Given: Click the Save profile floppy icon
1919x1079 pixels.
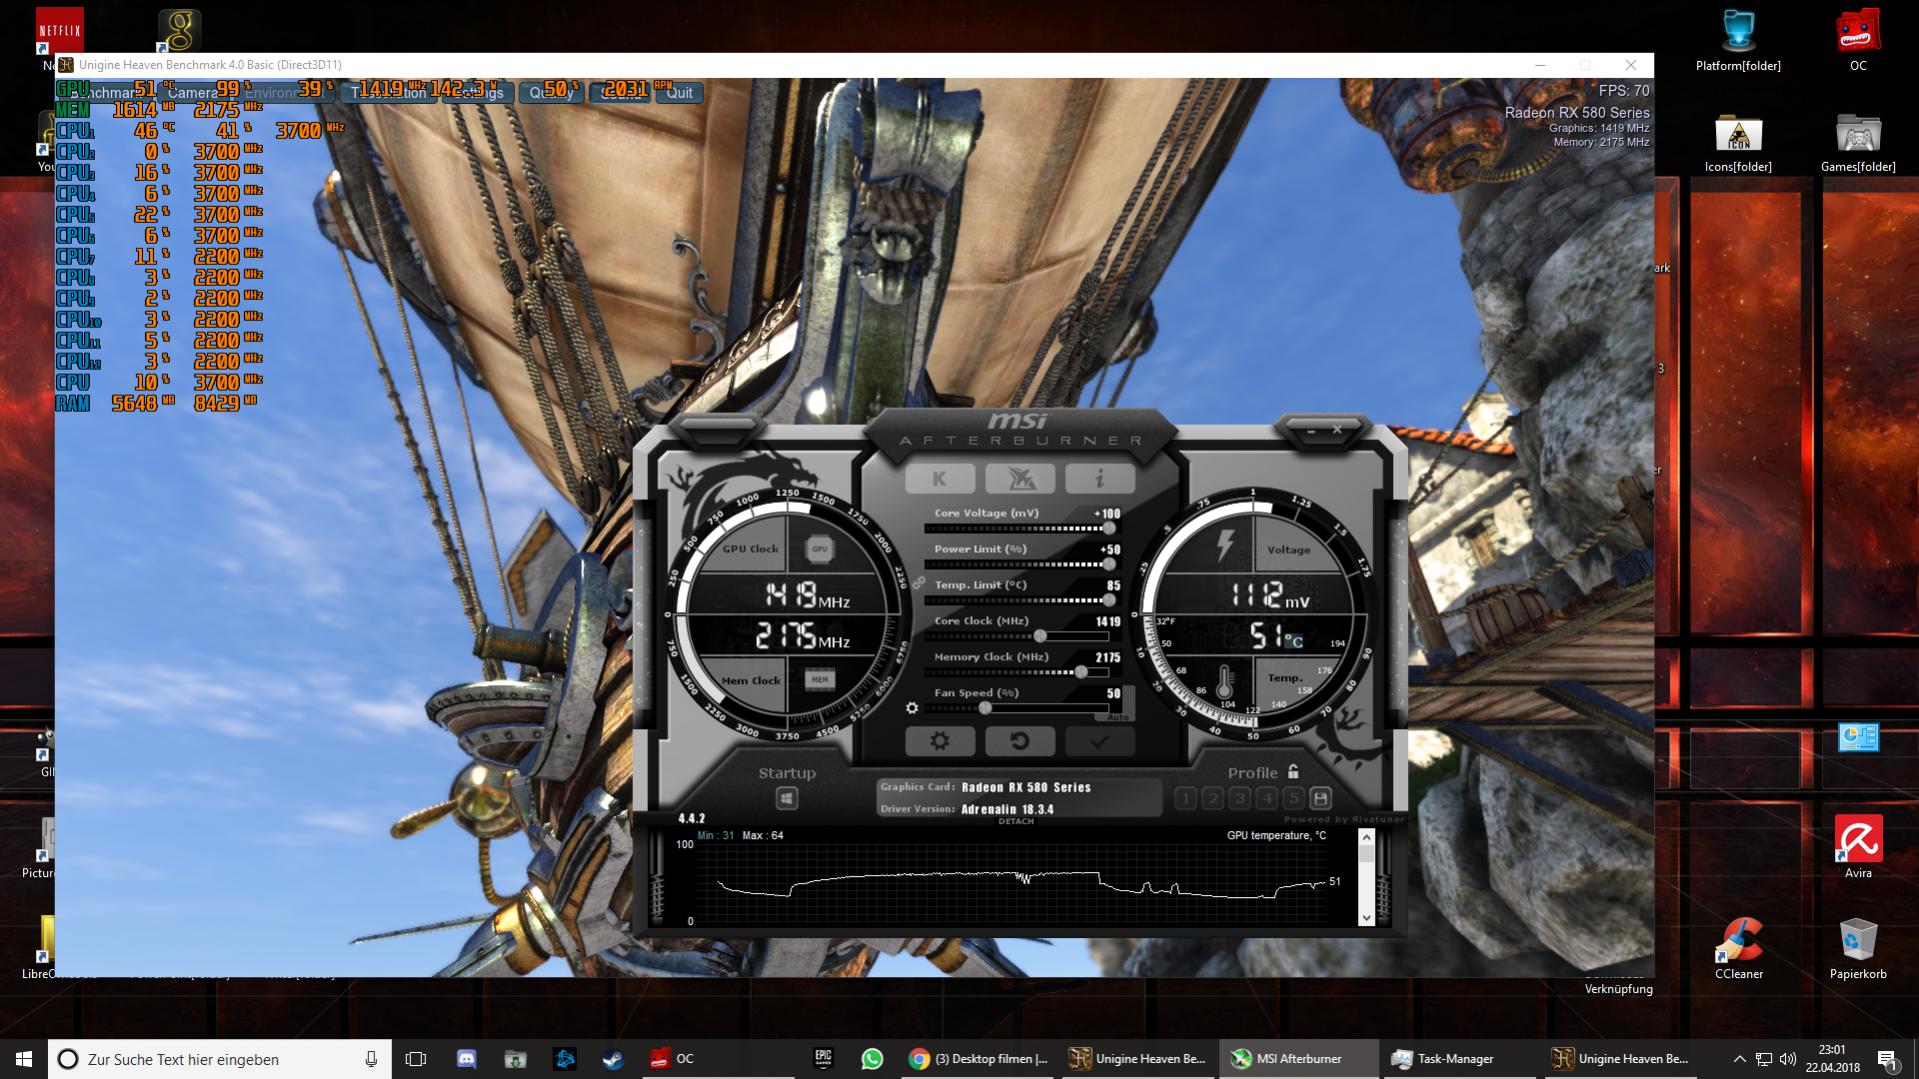Looking at the screenshot, I should tap(1320, 798).
